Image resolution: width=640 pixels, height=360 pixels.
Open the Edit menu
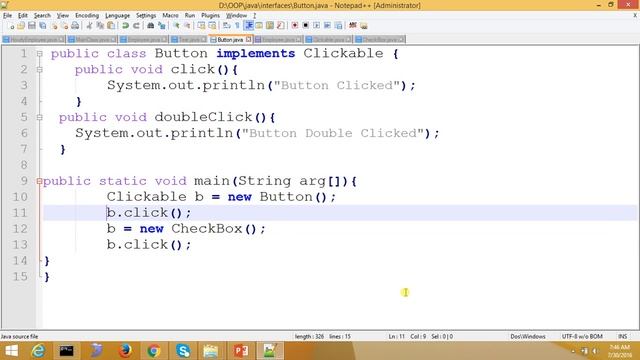22,16
